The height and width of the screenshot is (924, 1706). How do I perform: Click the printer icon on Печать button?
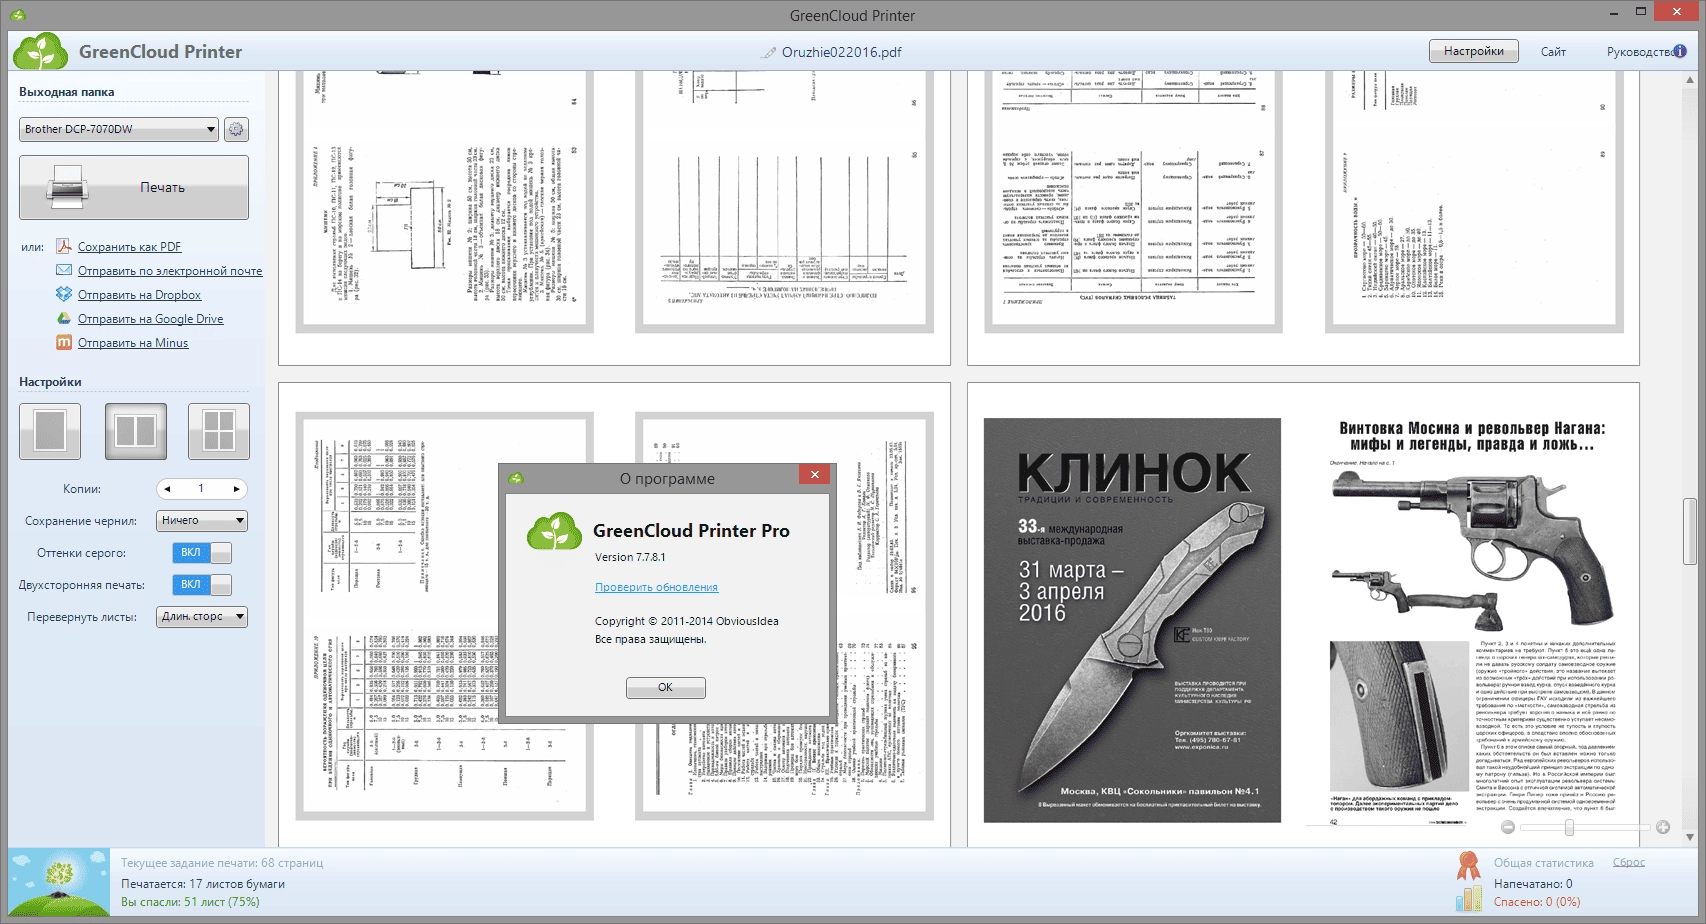67,187
